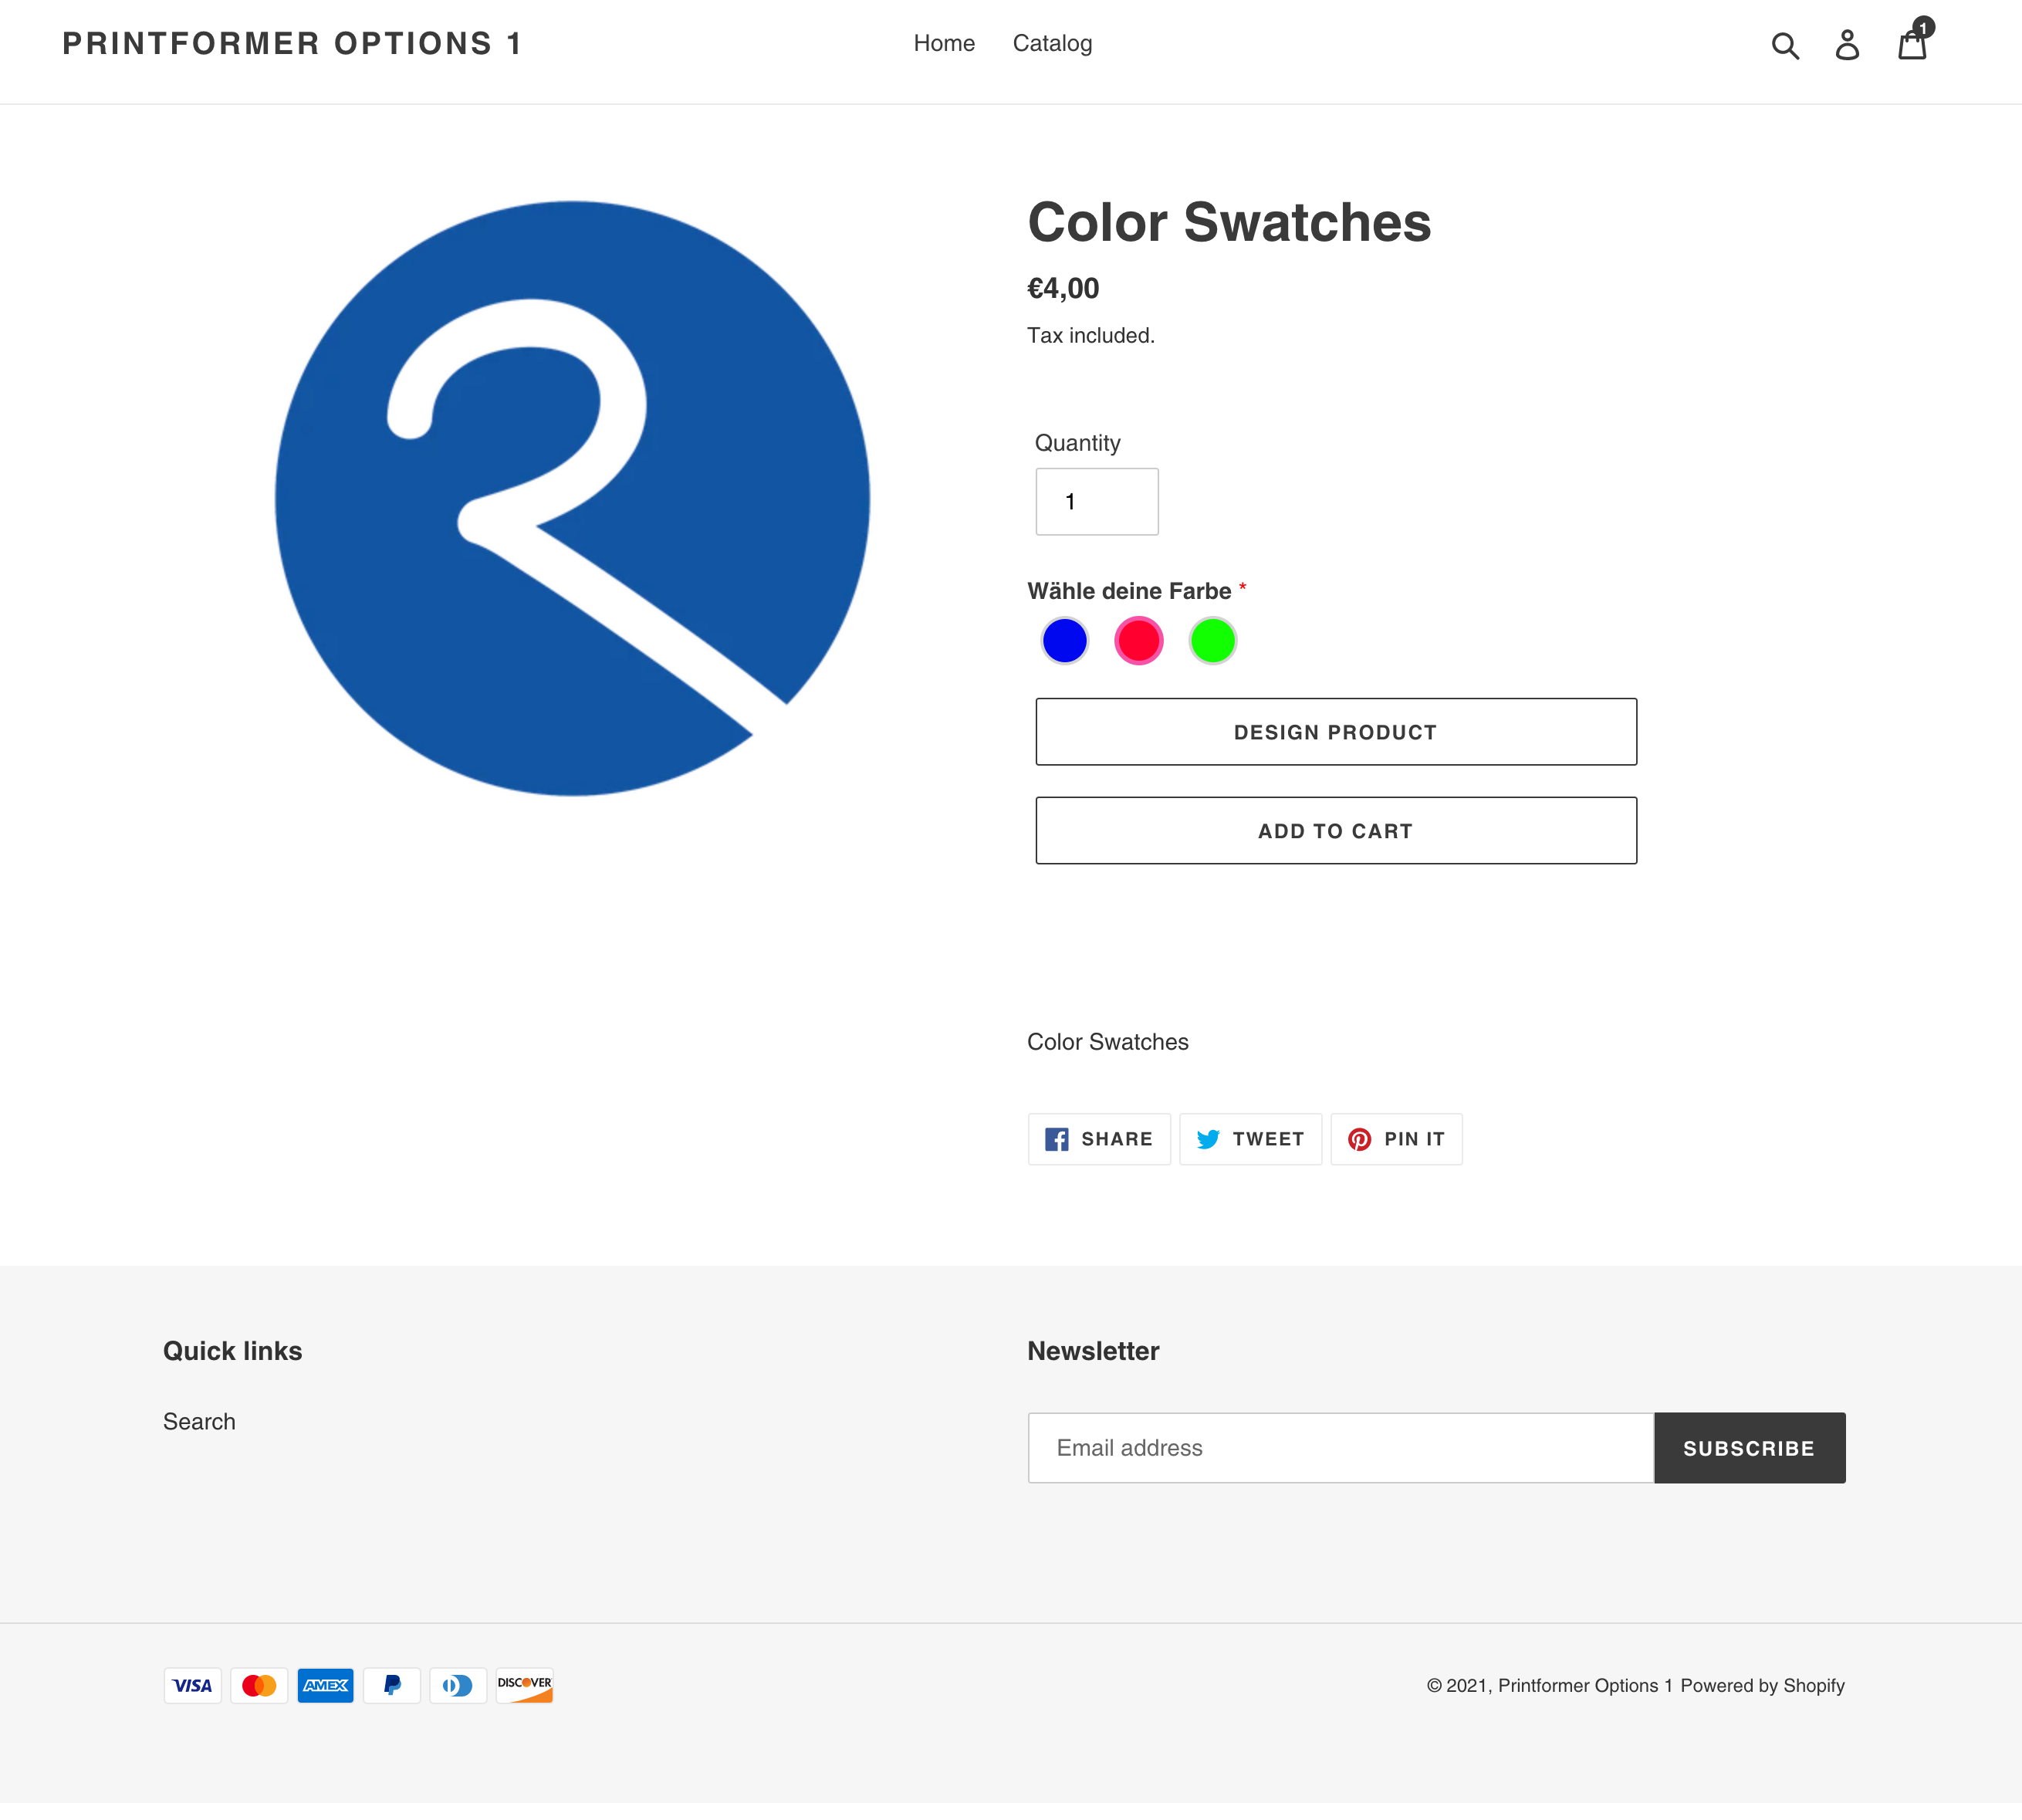Click the PayPal payment icon
The height and width of the screenshot is (1820, 2022).
[x=391, y=1685]
